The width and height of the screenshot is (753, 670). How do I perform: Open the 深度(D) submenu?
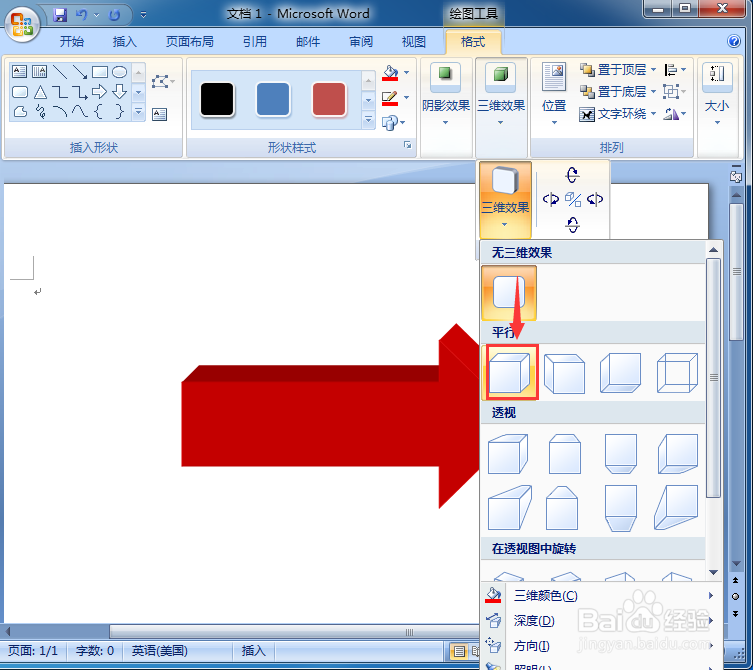tap(599, 621)
